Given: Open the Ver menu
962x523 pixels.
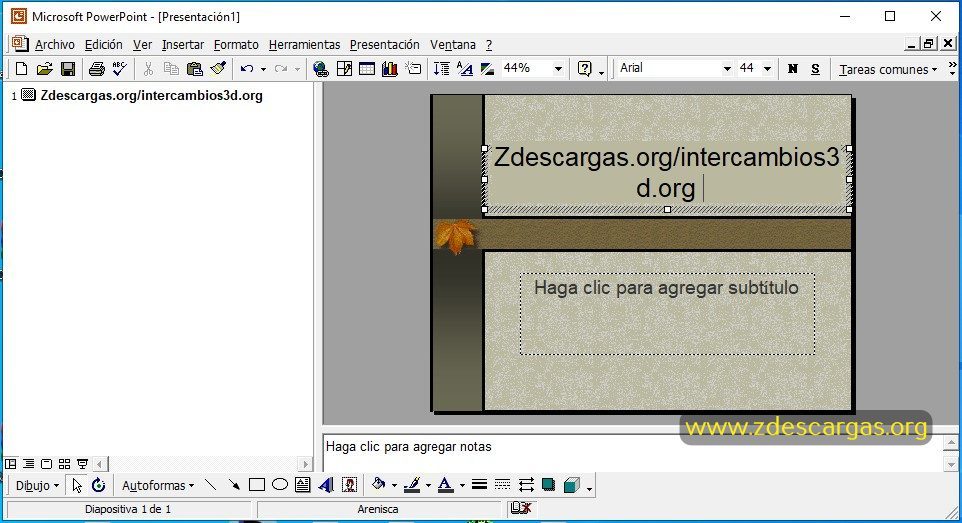Looking at the screenshot, I should 142,45.
